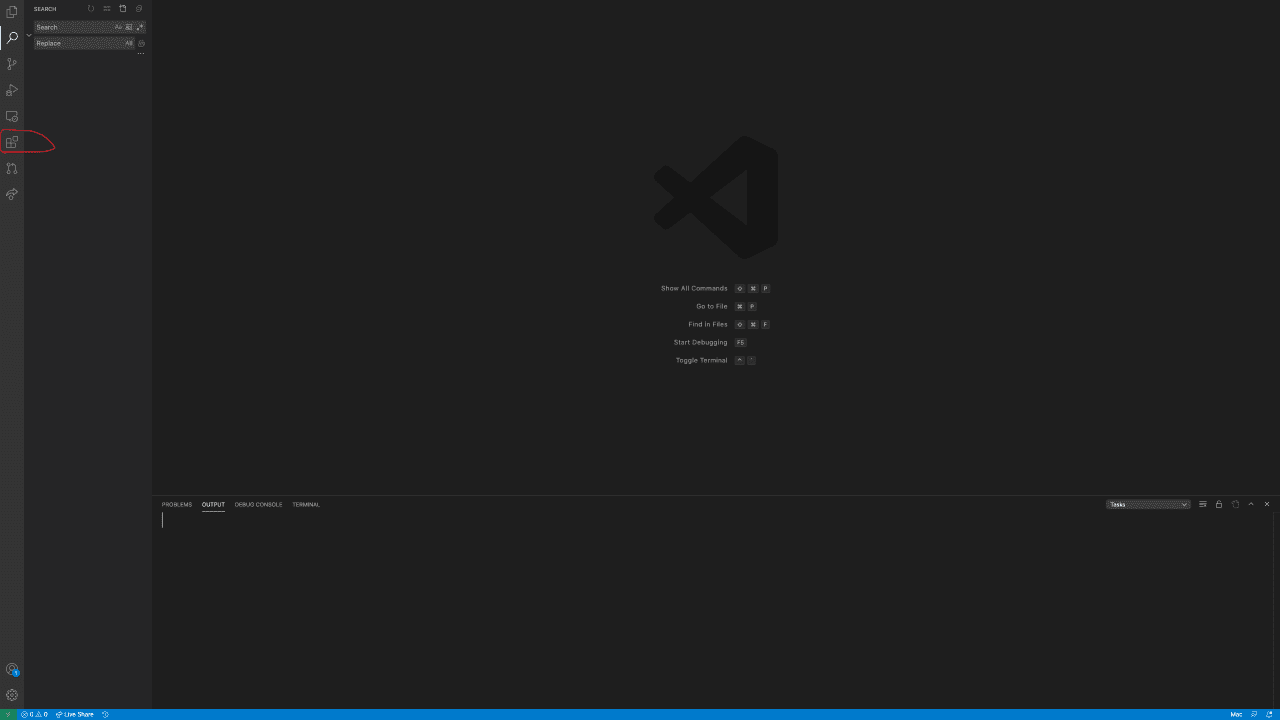Clear the output panel
1280x720 pixels.
pyautogui.click(x=1203, y=504)
